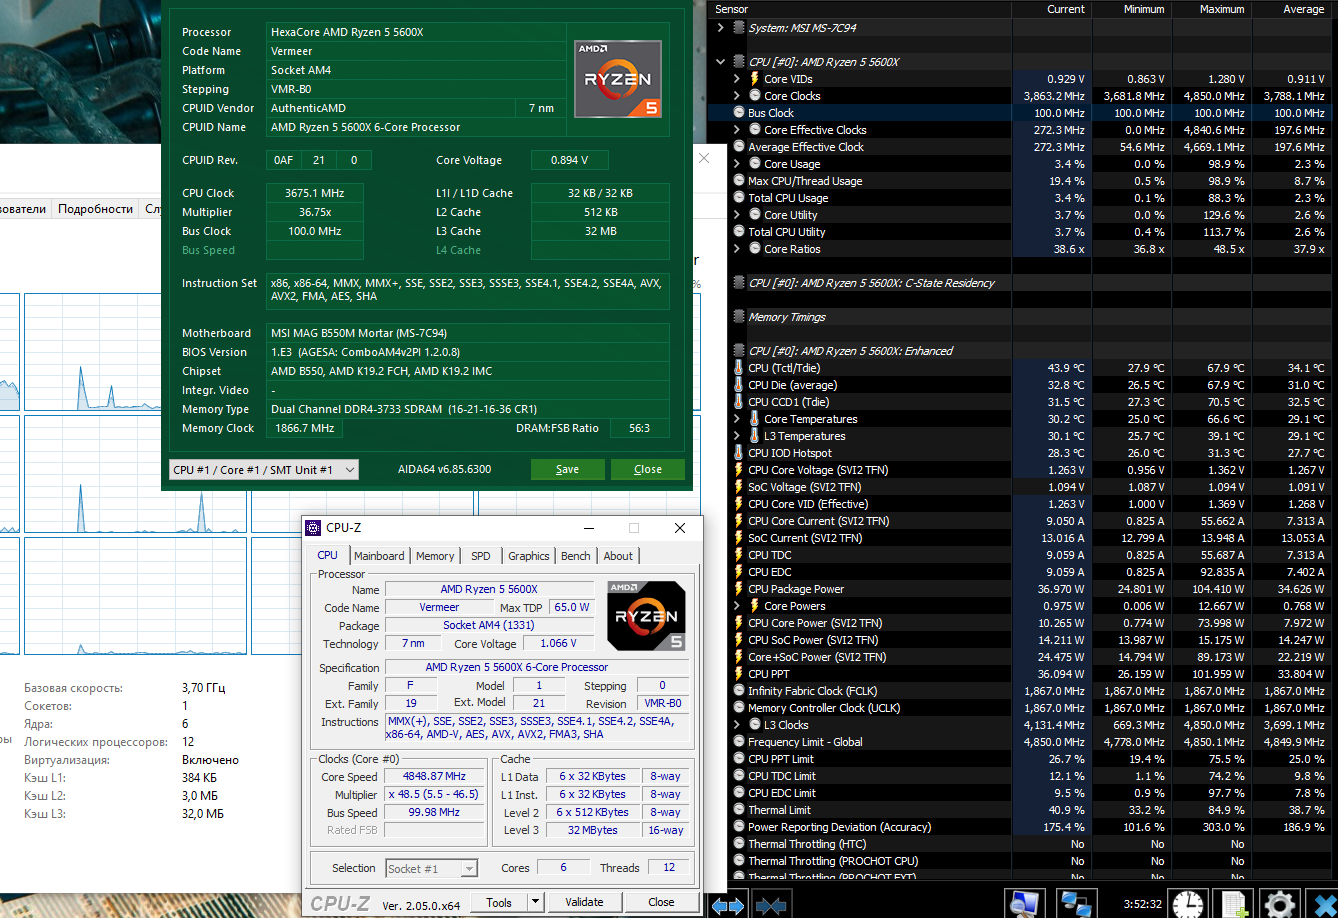Expand the Core Powers sensor row
The width and height of the screenshot is (1338, 918).
coord(737,606)
